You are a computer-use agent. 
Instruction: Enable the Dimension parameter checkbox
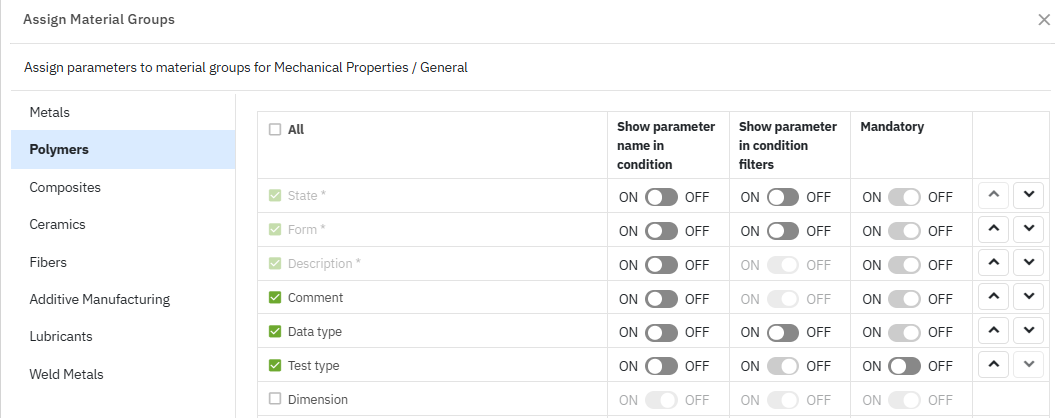275,399
